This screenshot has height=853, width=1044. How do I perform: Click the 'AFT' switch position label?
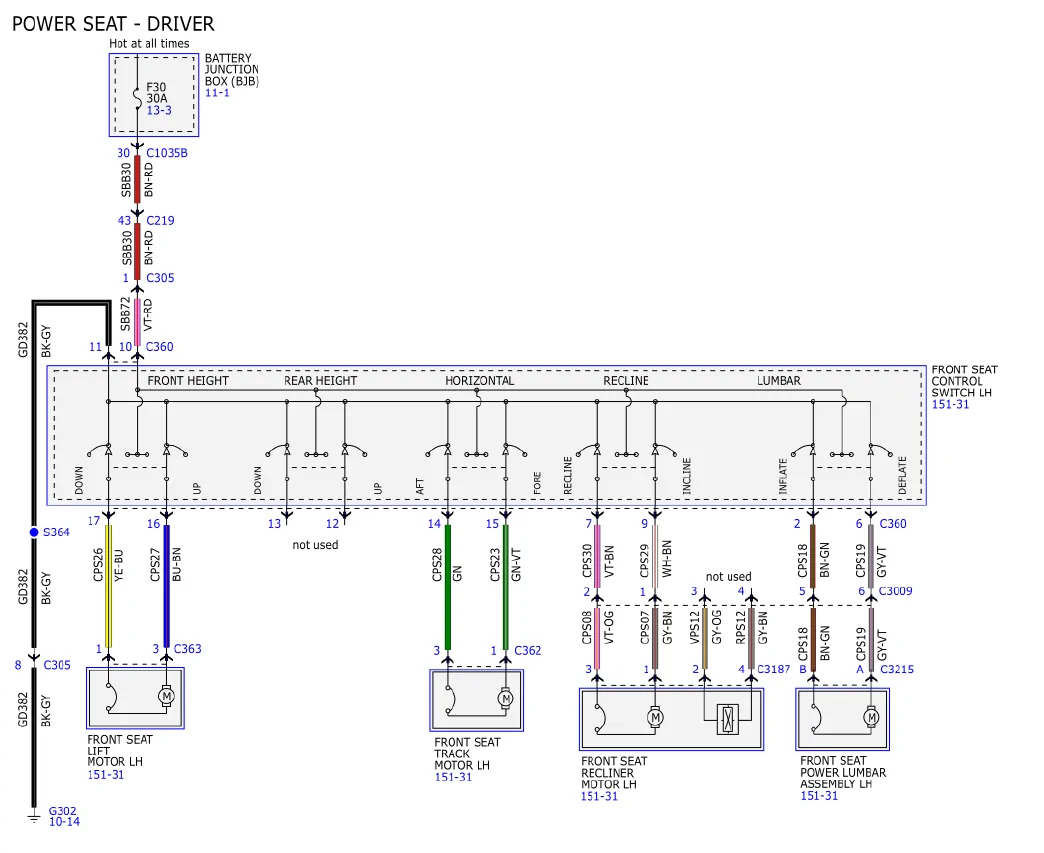click(x=419, y=487)
